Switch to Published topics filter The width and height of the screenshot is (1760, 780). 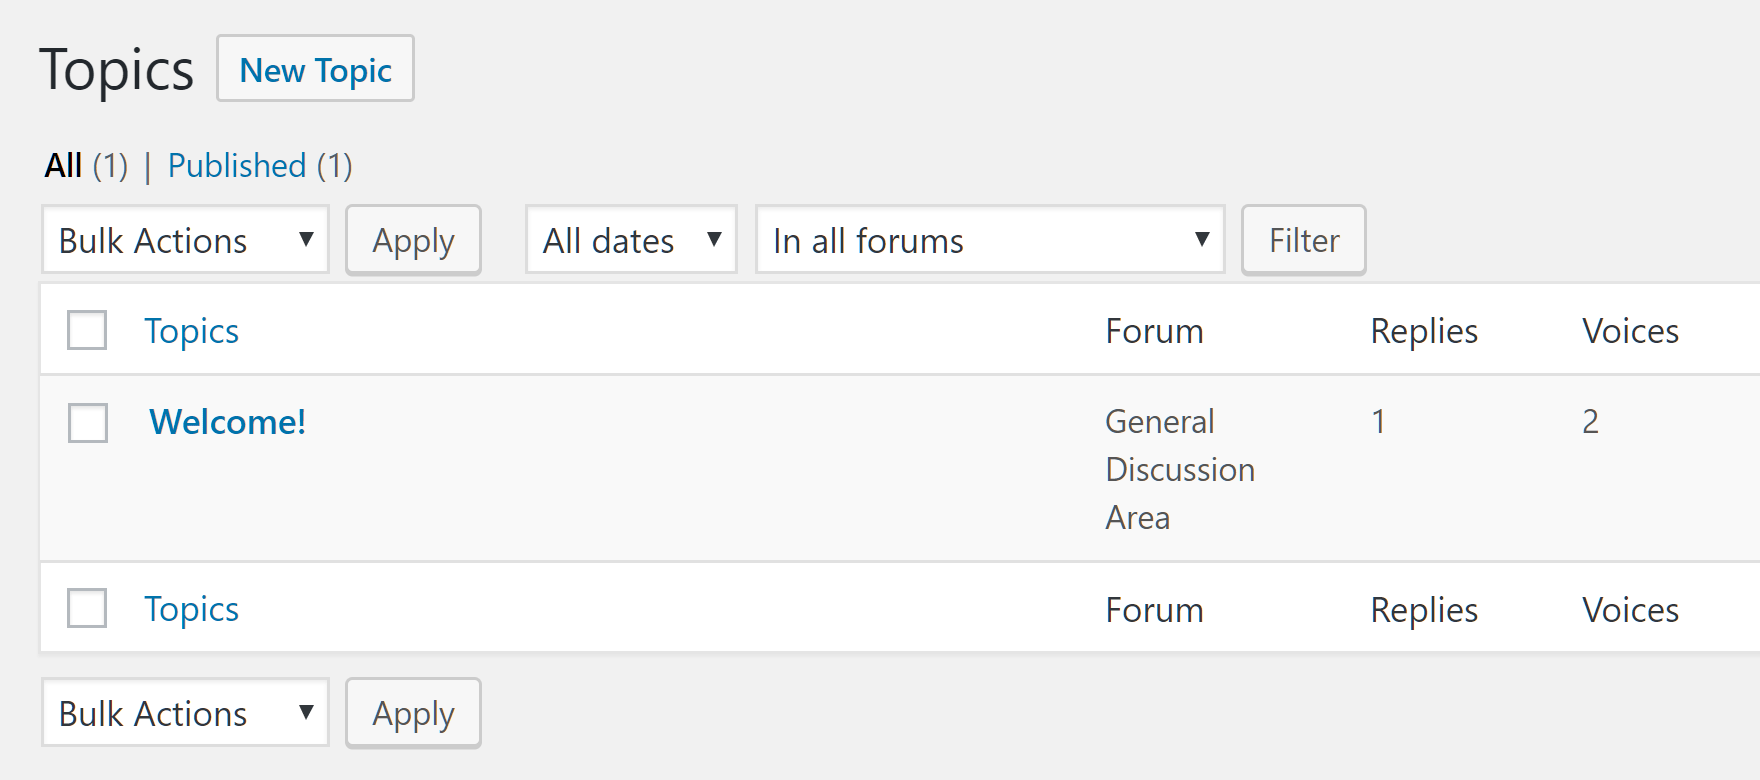click(x=237, y=166)
